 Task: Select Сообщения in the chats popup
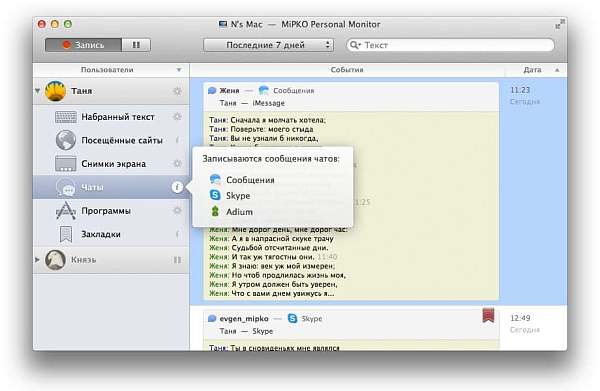250,180
